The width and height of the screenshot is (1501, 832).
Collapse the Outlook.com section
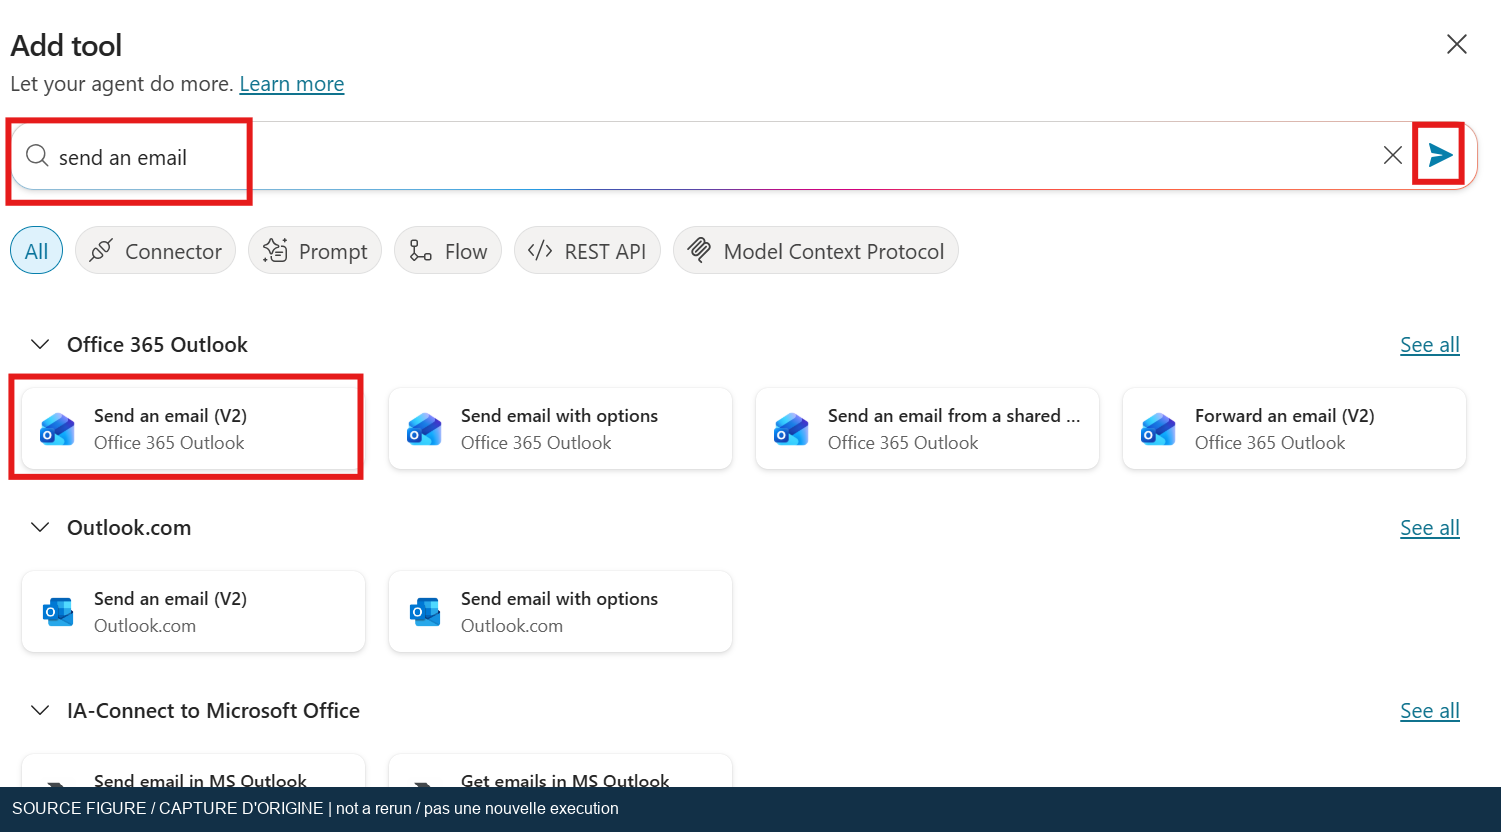[x=40, y=528]
